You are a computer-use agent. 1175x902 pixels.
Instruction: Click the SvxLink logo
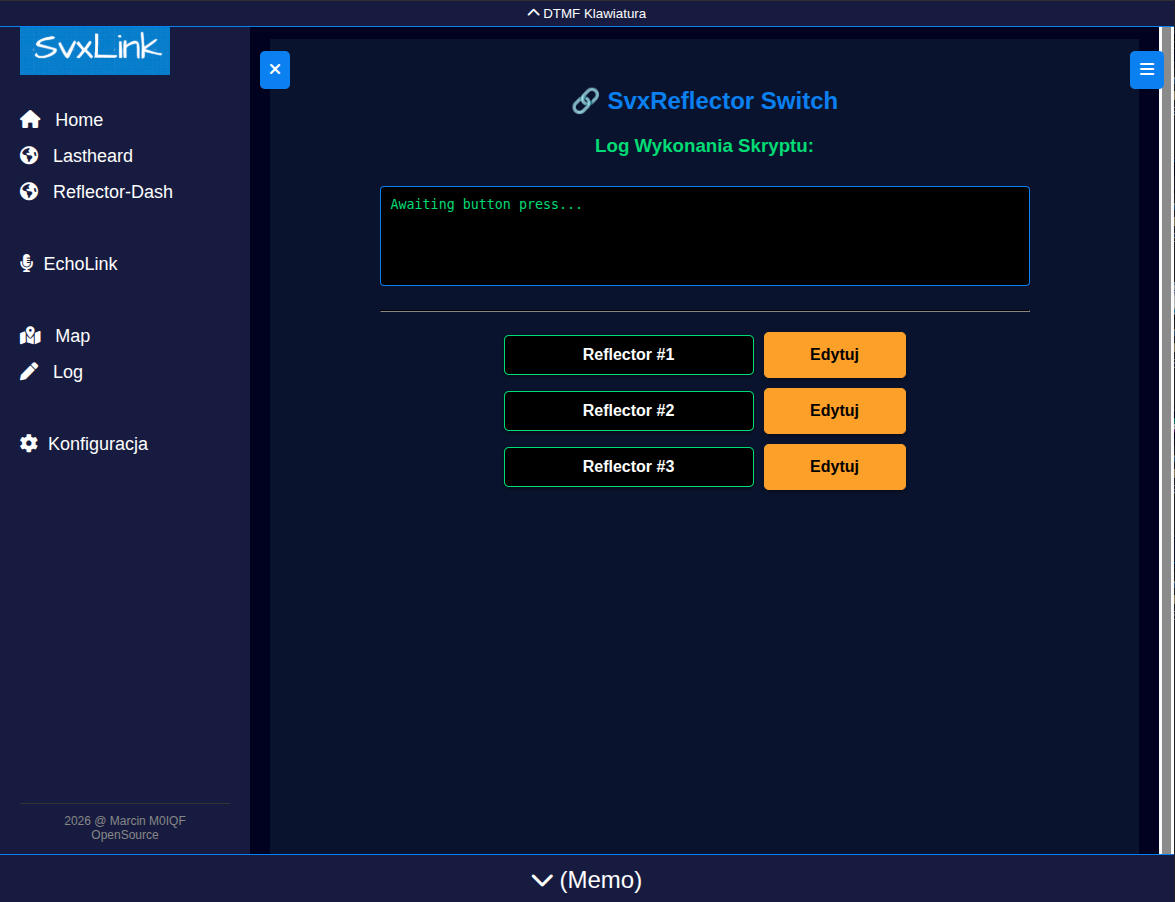tap(95, 48)
